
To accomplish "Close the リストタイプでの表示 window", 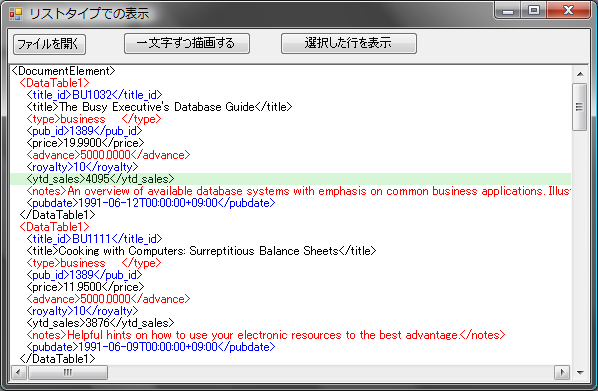I will click(x=568, y=10).
